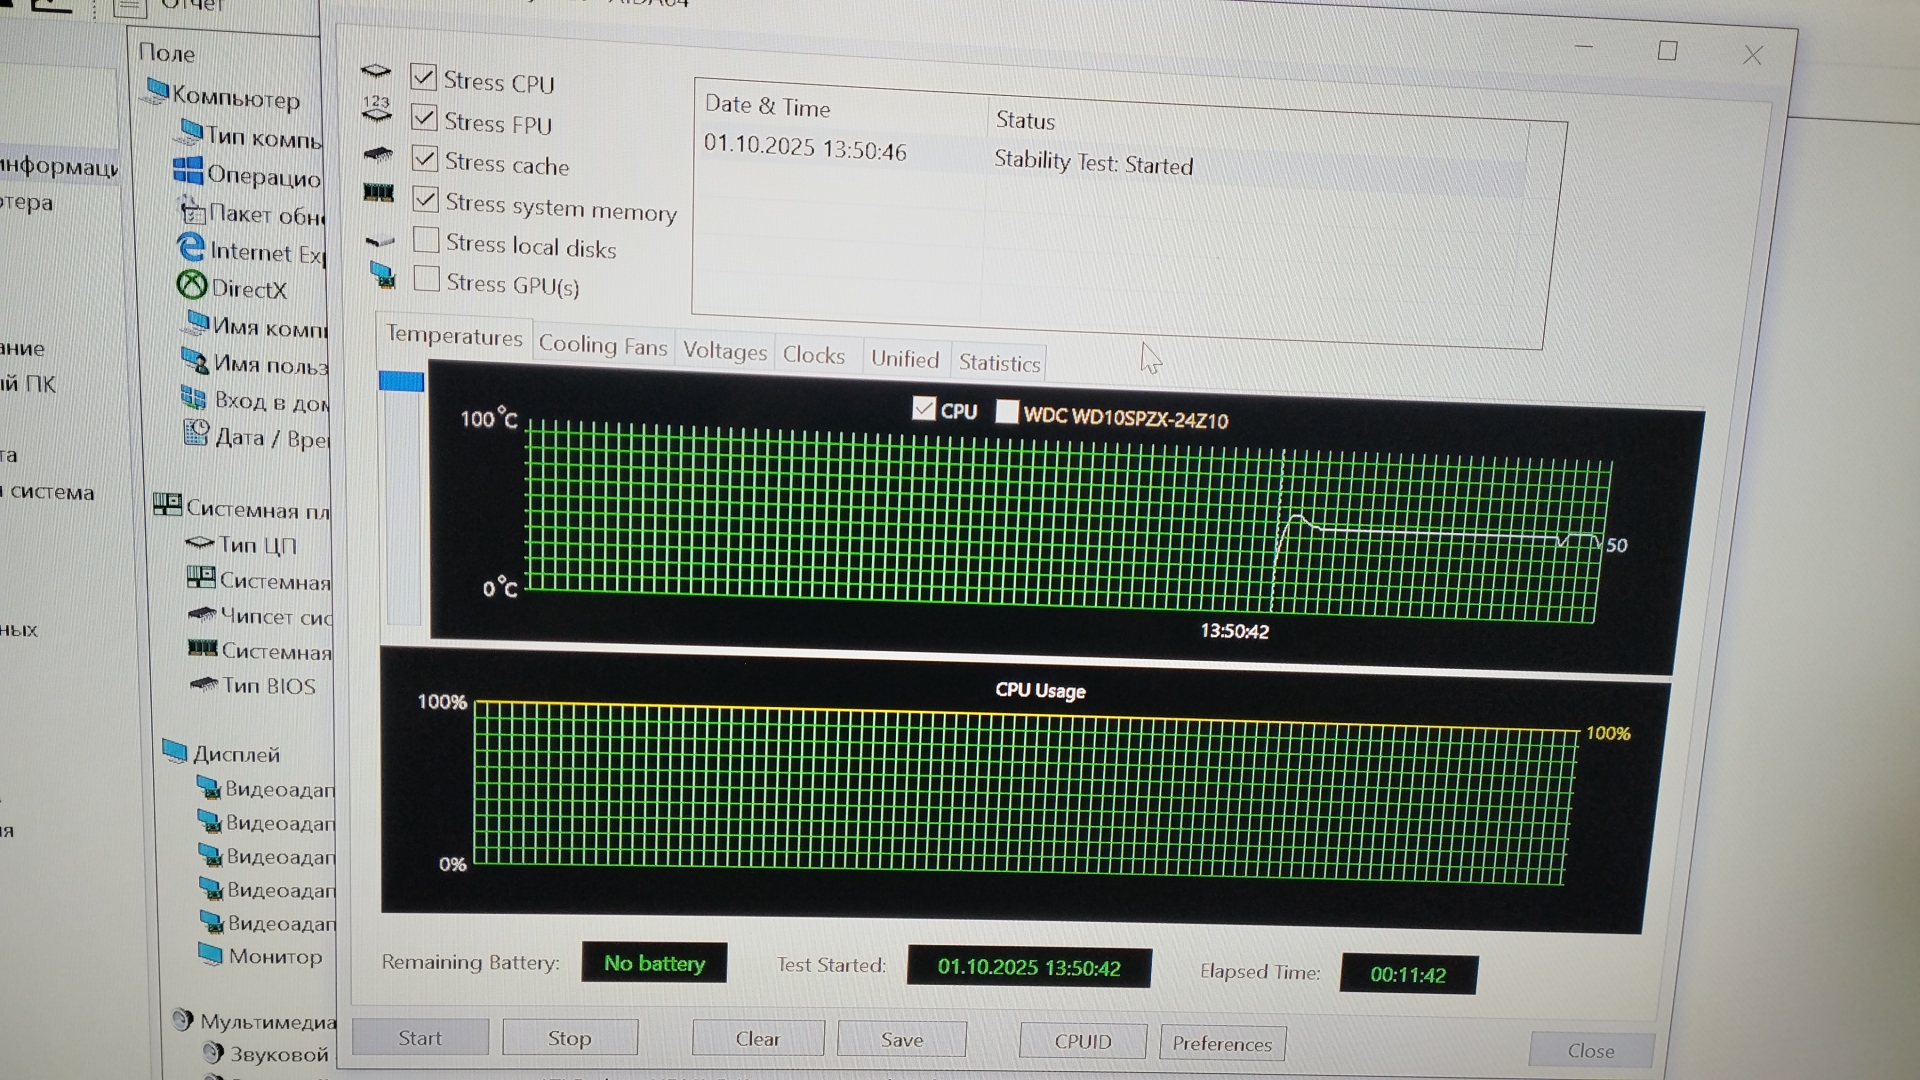Click the blue graph color indicator bar
The height and width of the screenshot is (1080, 1920).
click(401, 381)
